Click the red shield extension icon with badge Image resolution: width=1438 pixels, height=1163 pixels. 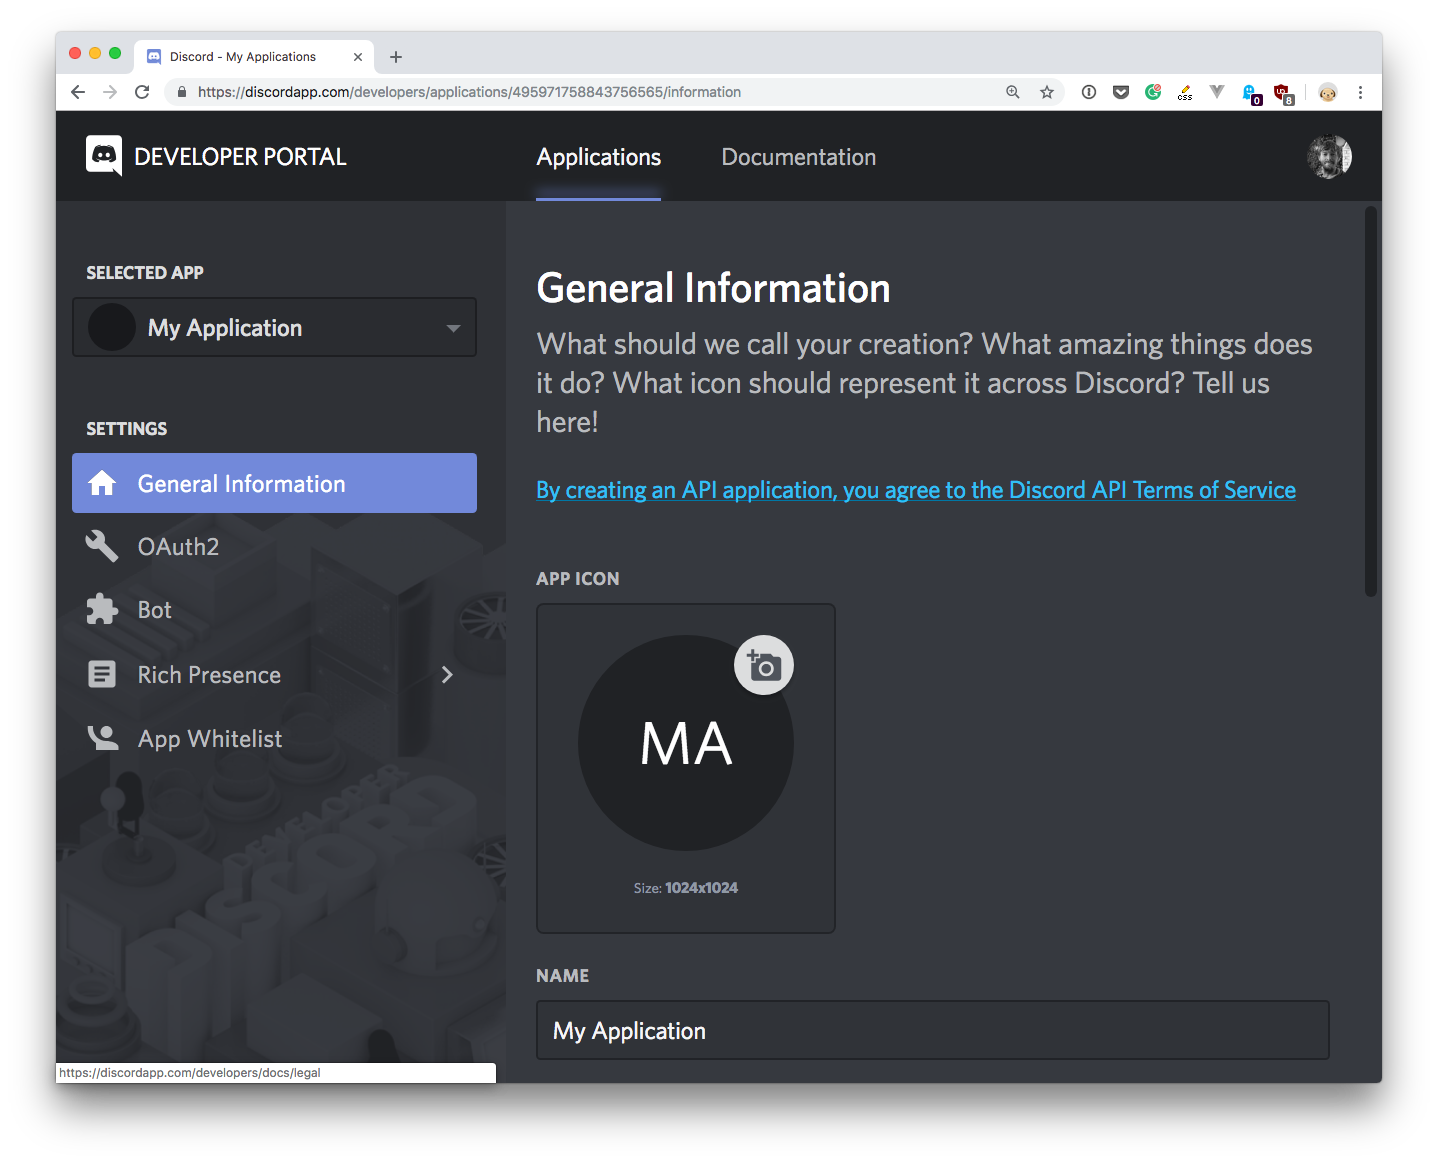pos(1284,94)
